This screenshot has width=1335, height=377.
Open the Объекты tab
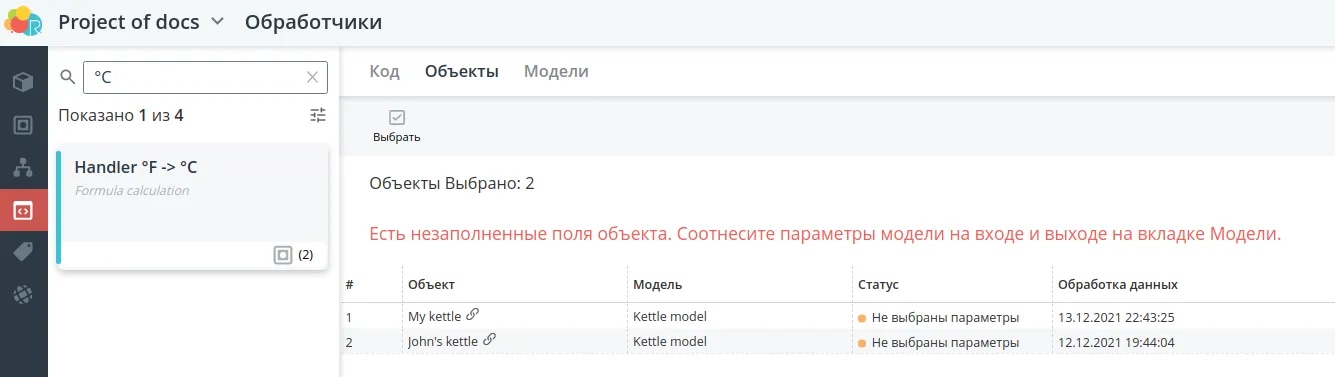tap(462, 72)
